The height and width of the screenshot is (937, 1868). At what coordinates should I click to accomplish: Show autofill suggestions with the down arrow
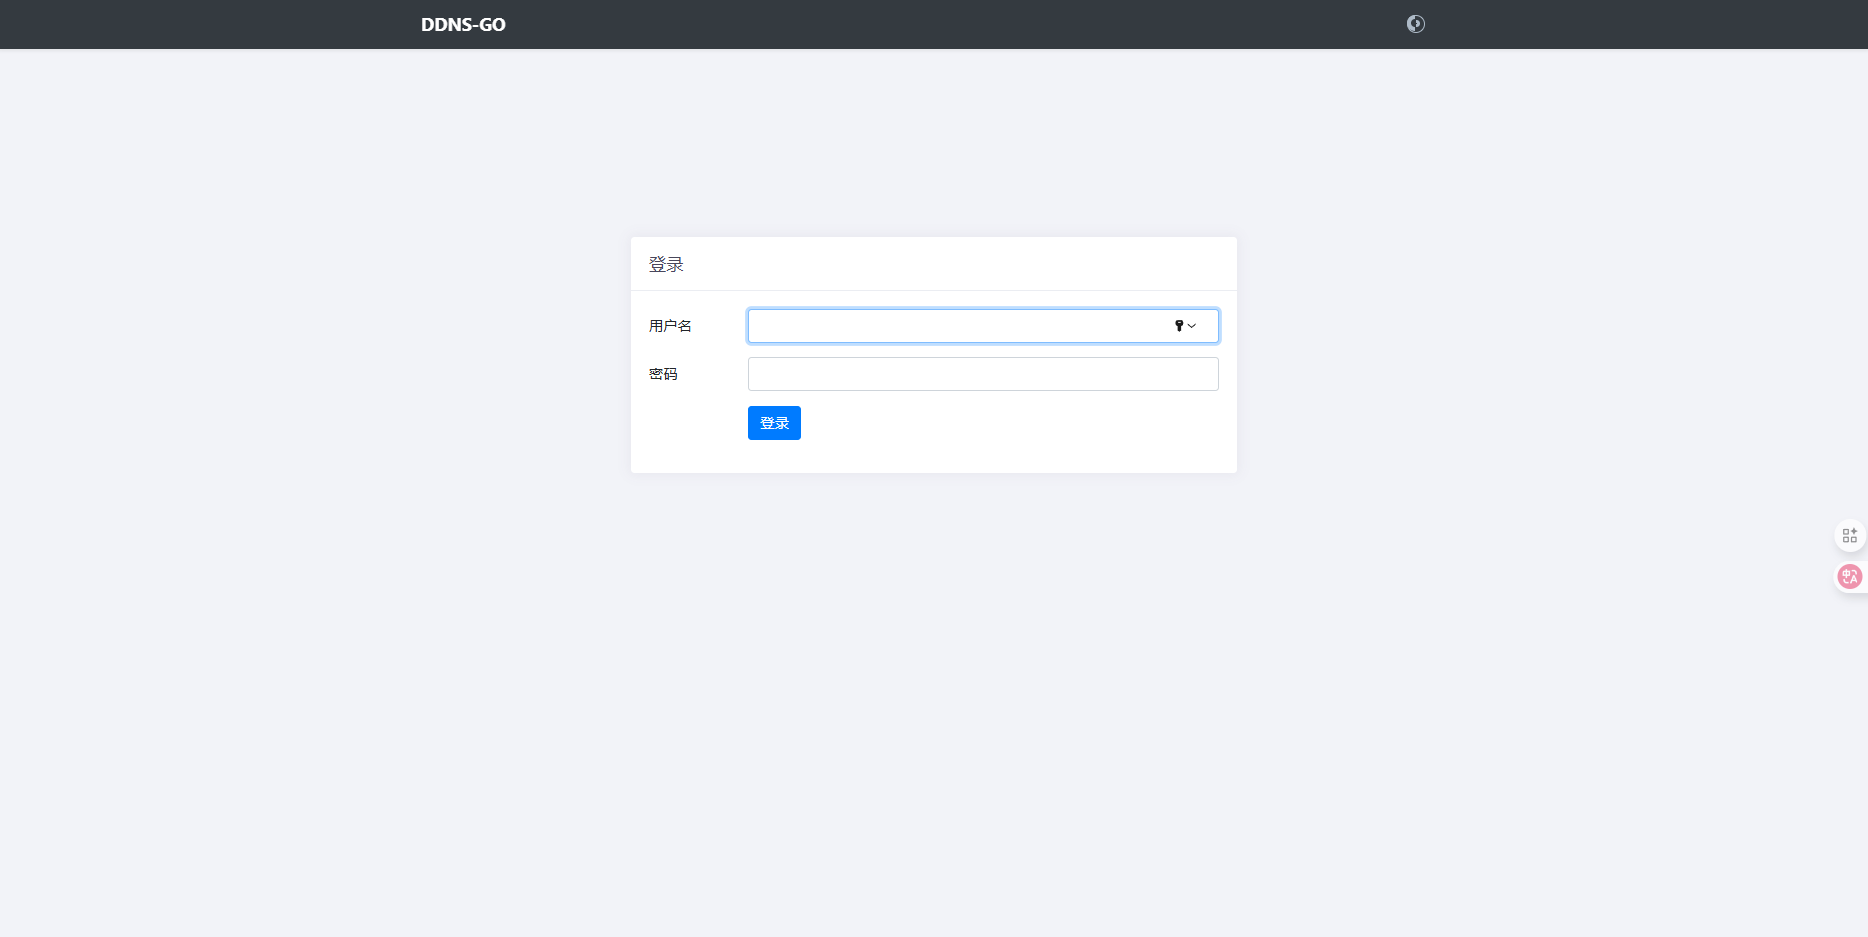[x=1192, y=326]
